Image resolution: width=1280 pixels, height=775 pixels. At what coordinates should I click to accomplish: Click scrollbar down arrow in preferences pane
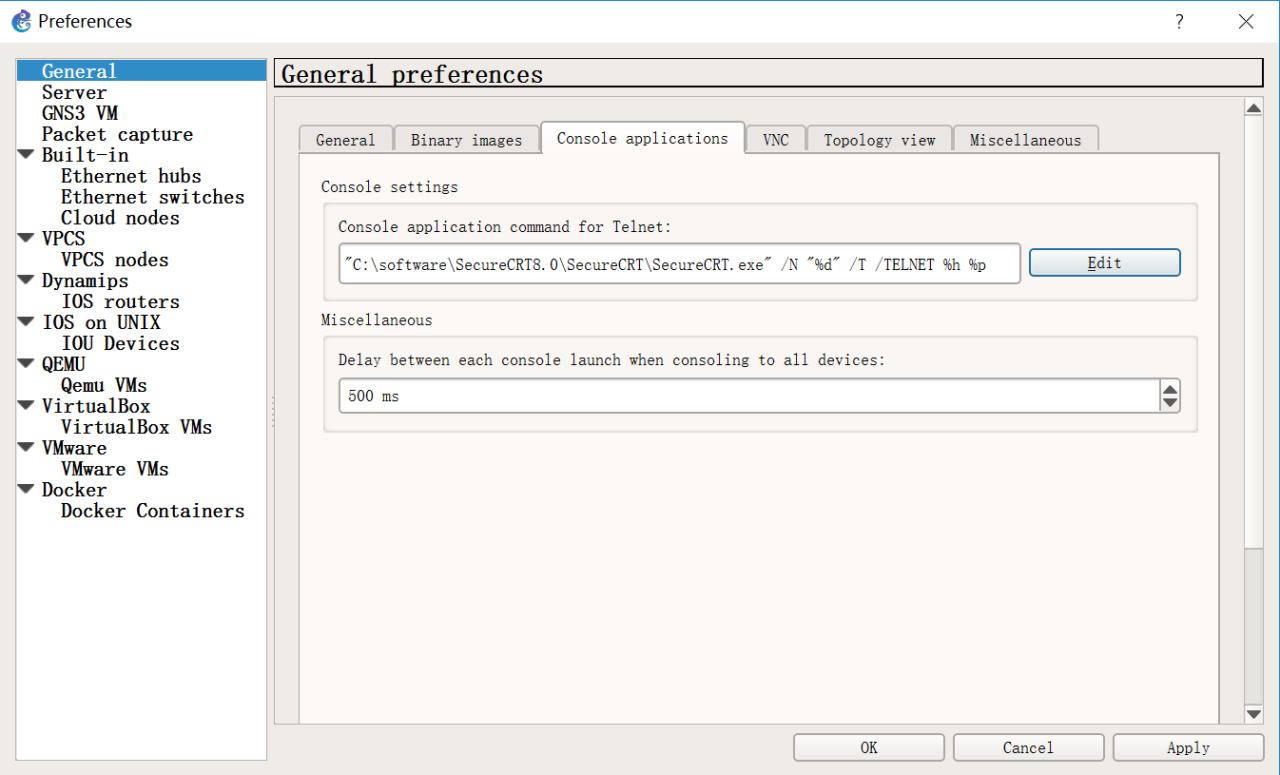[x=1254, y=713]
